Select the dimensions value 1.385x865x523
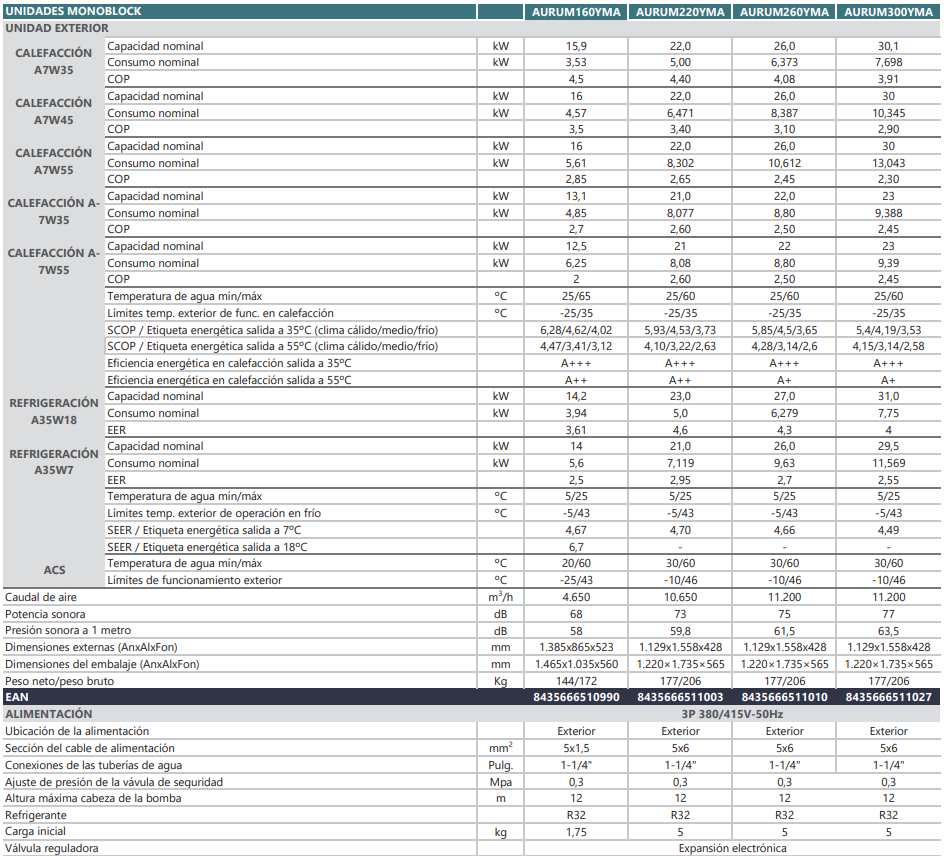The height and width of the screenshot is (856, 947). [576, 648]
